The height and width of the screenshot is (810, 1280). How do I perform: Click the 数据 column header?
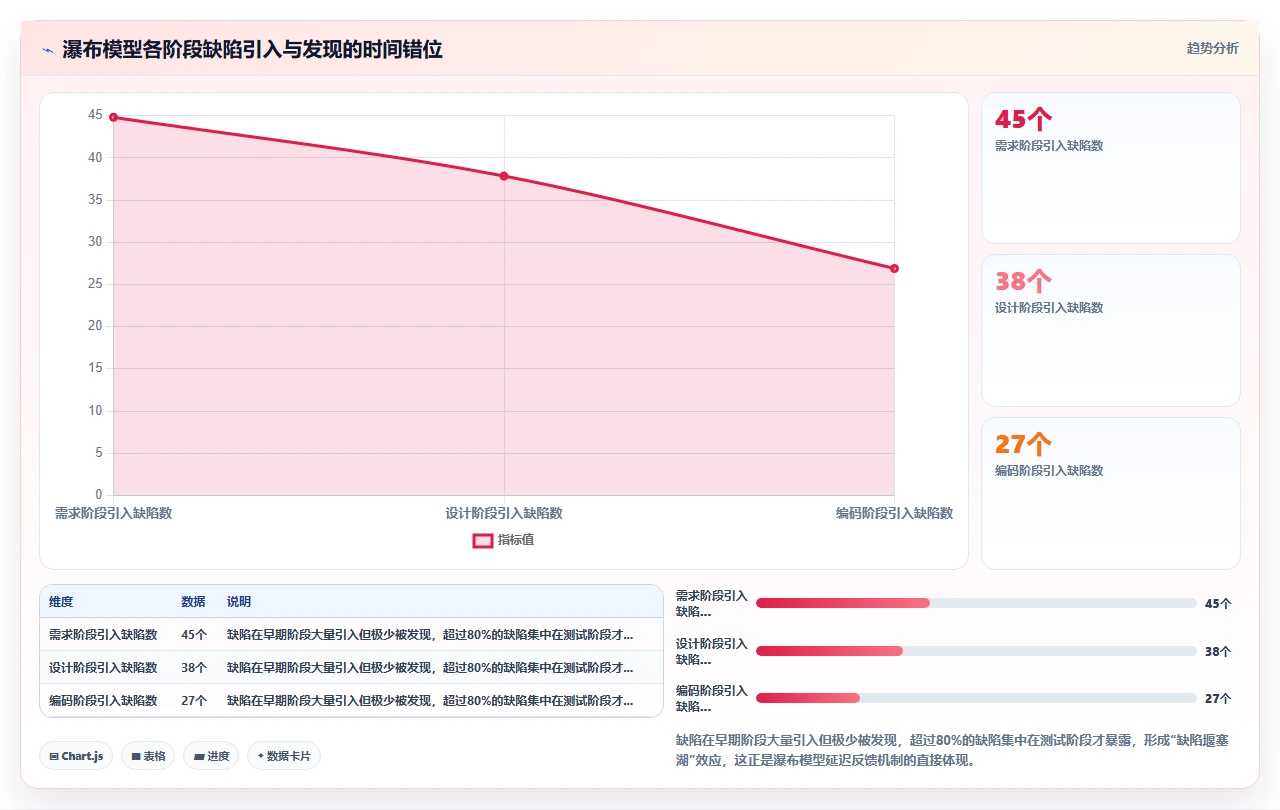coord(193,602)
